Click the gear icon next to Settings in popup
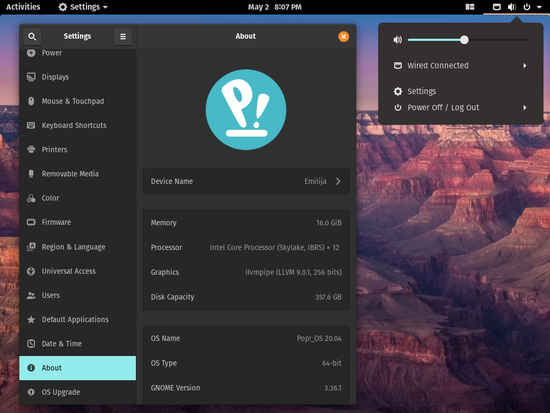Viewport: 550px width, 413px height. click(398, 91)
